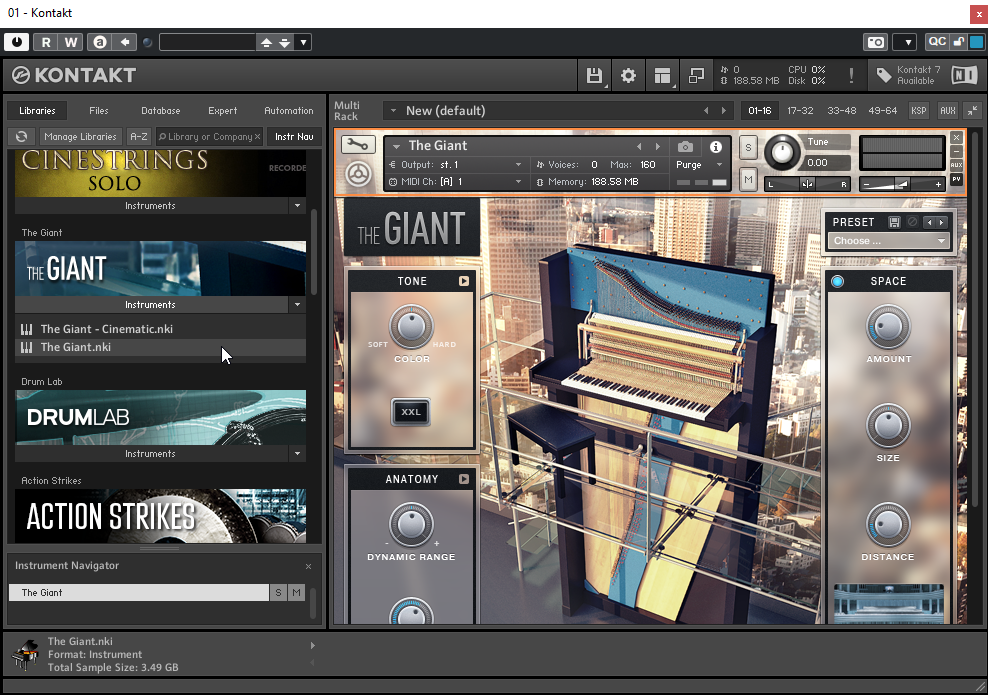Click the round NI emblem below wrench
The image size is (988, 695).
click(x=358, y=174)
